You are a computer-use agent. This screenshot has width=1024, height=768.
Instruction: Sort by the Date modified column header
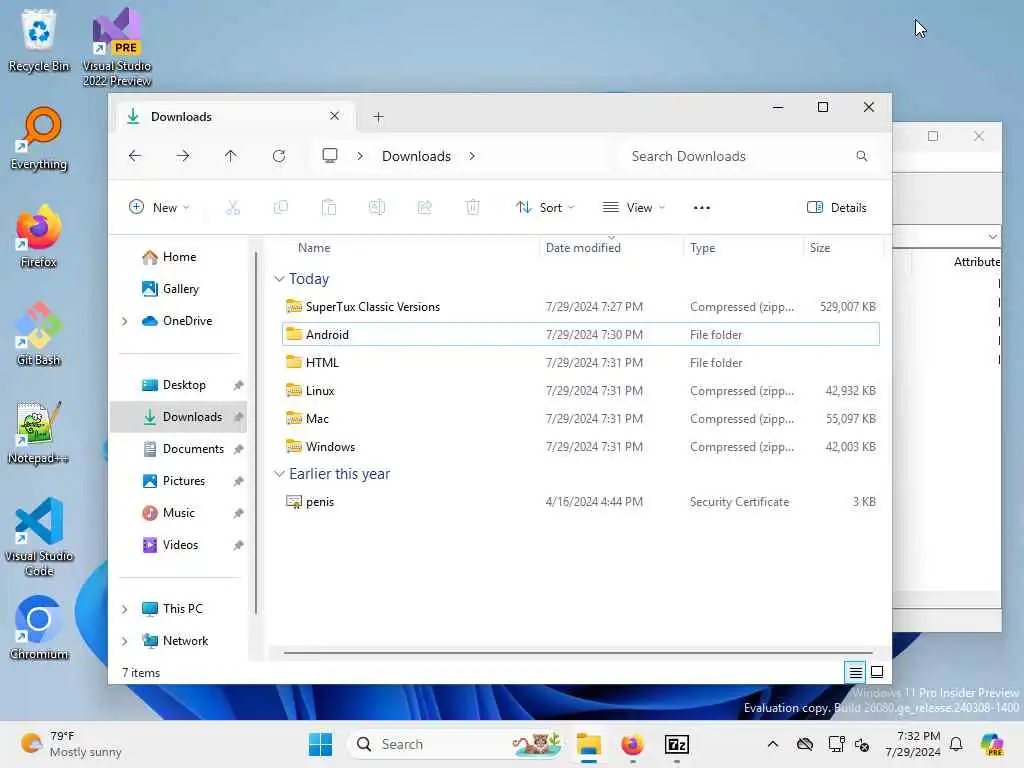tap(611, 248)
